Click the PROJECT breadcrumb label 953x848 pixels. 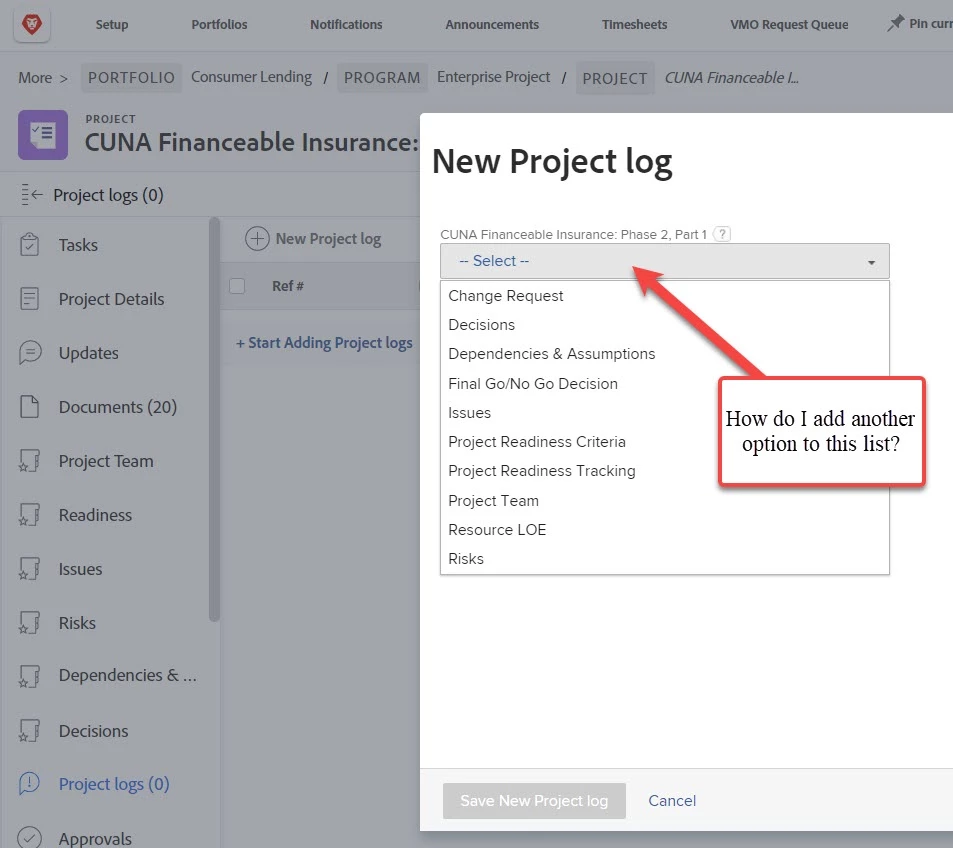tap(615, 78)
